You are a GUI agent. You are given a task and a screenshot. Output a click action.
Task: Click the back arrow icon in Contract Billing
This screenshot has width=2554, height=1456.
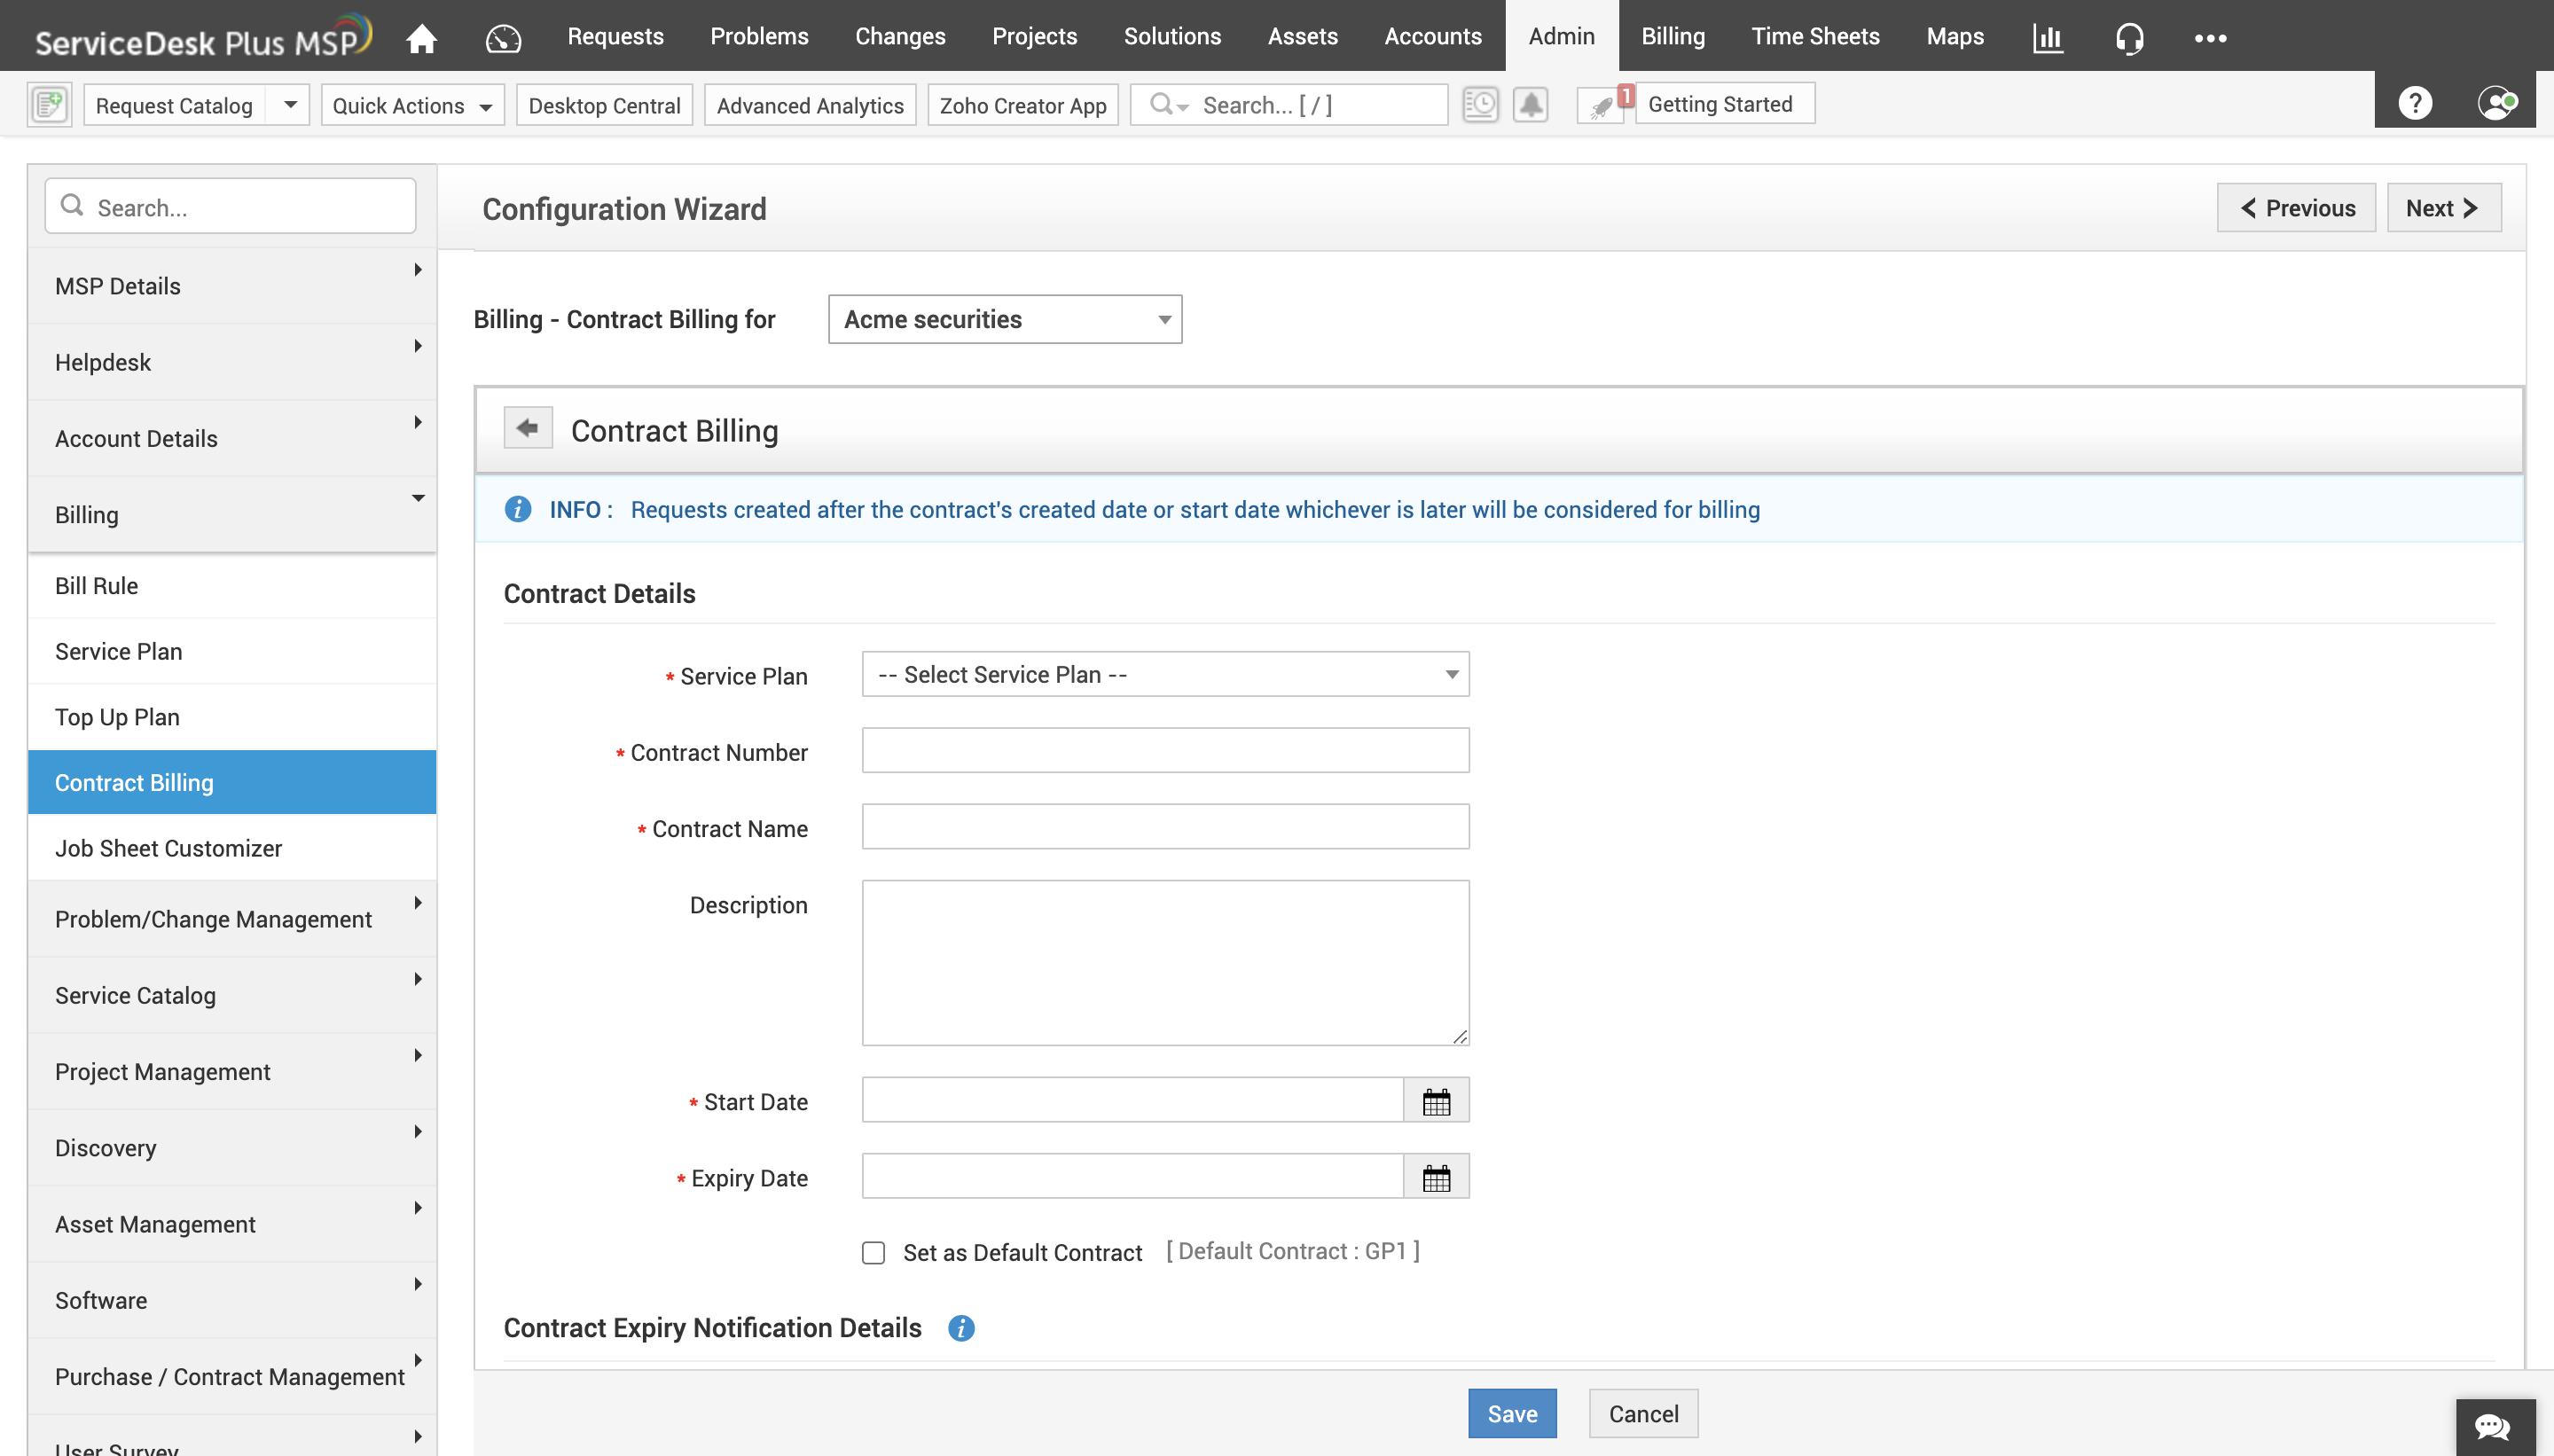526,428
